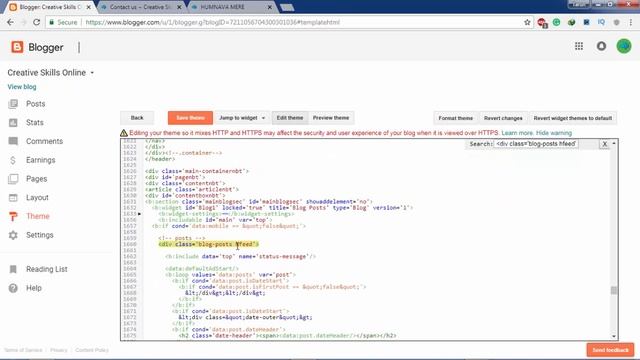640x360 pixels.
Task: Click the Help question mark icon
Action: pos(13,288)
